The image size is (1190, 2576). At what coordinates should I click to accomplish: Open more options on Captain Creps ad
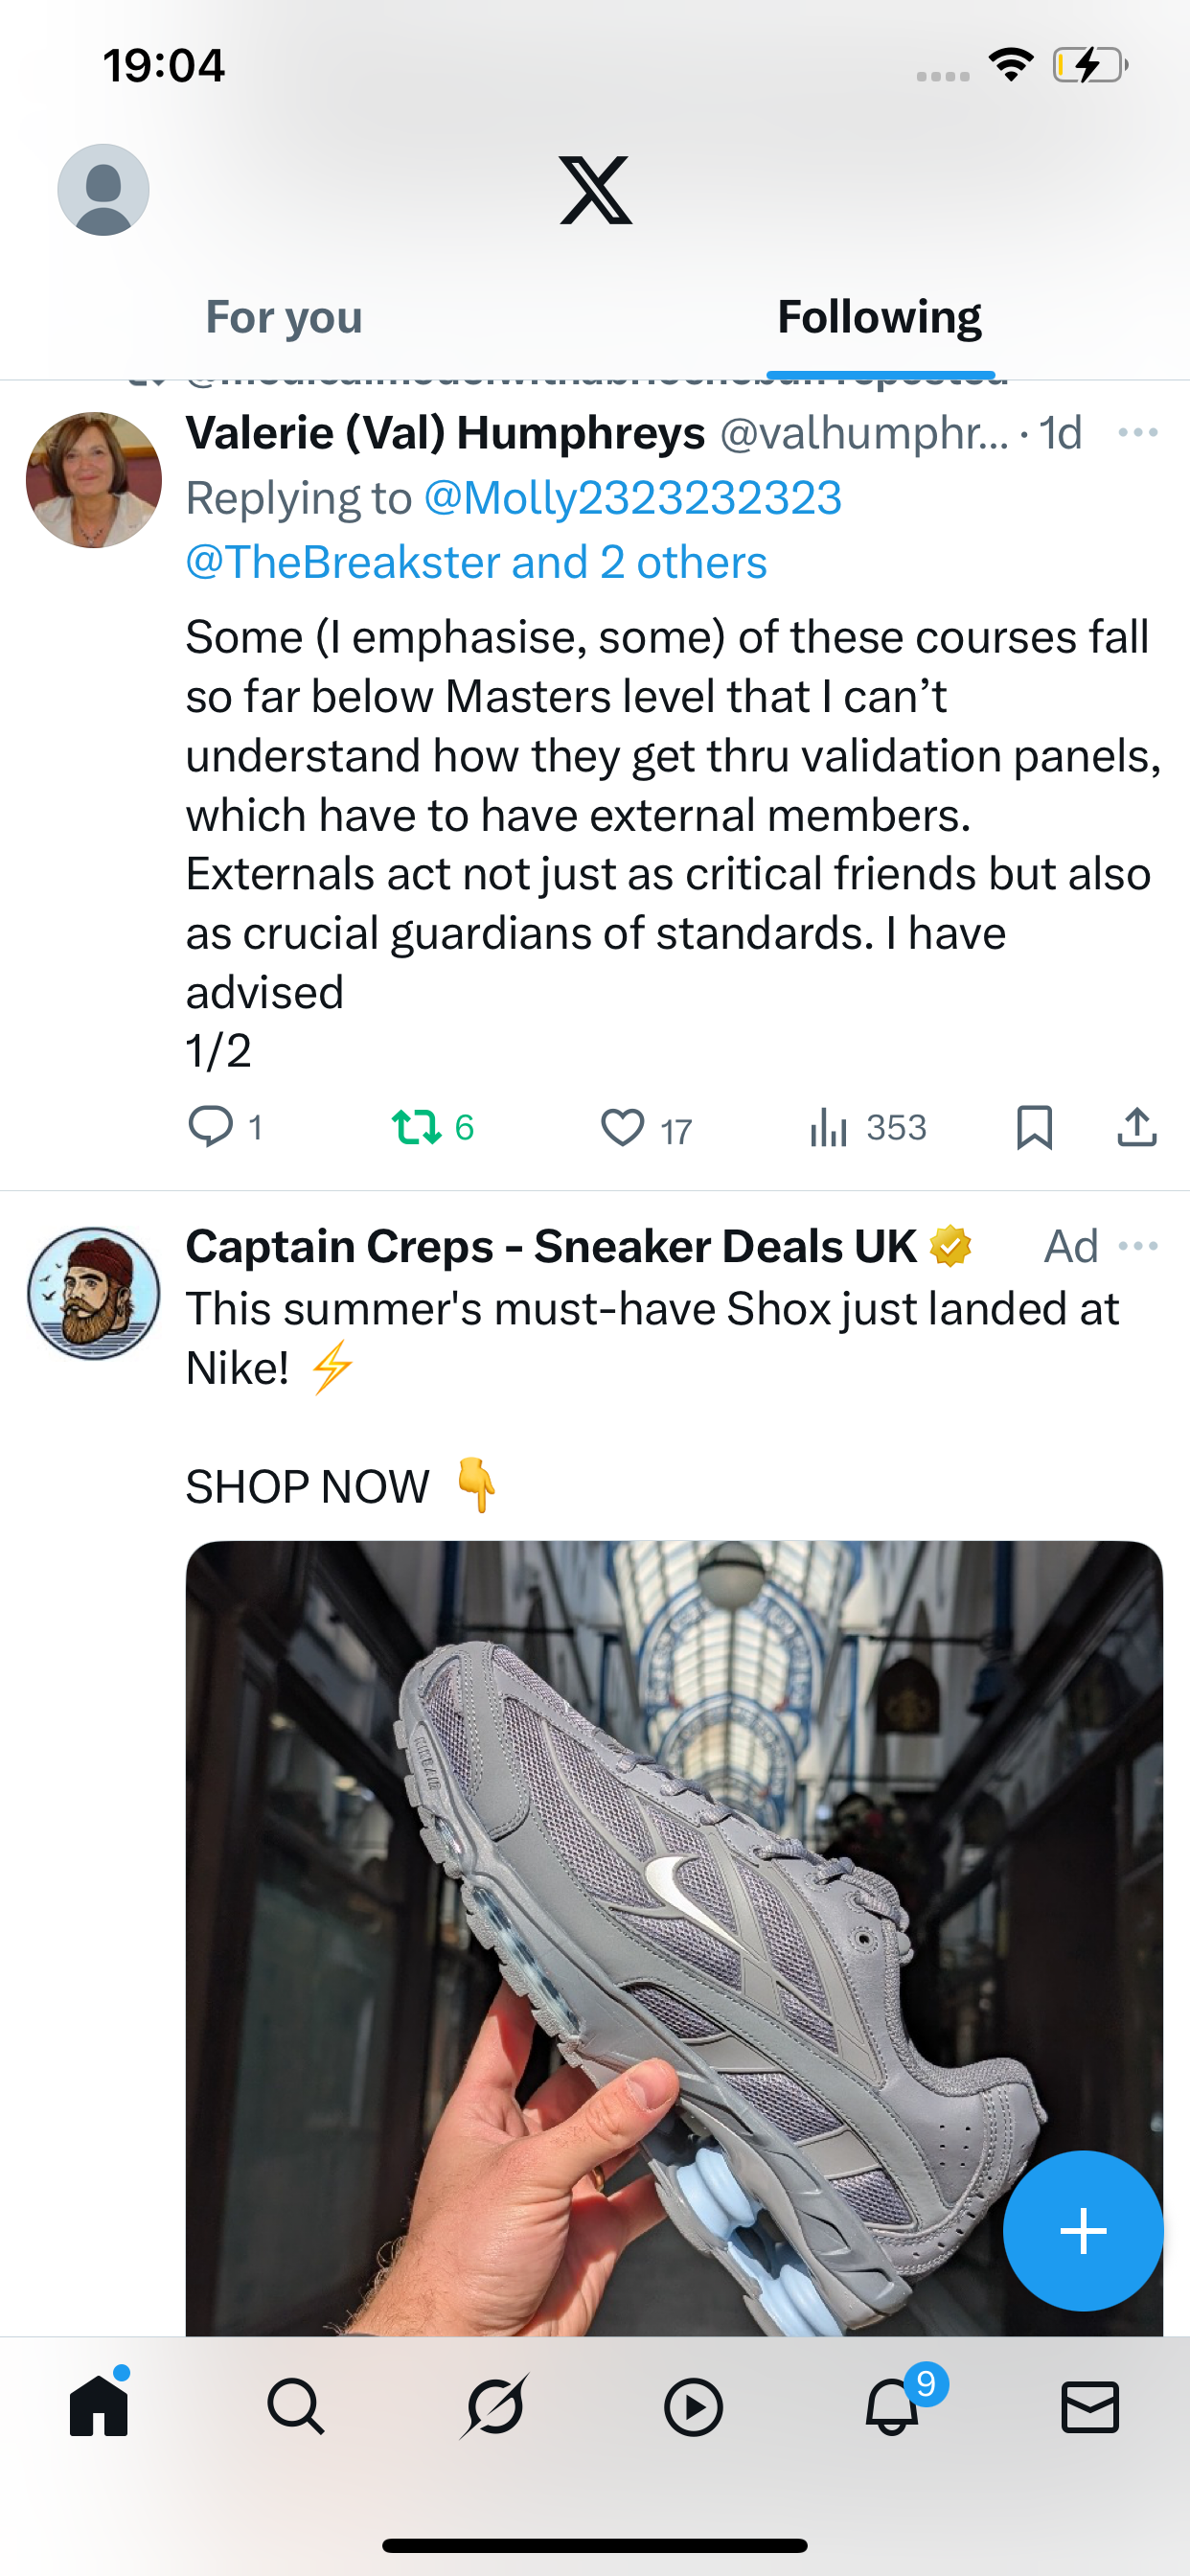tap(1138, 1246)
